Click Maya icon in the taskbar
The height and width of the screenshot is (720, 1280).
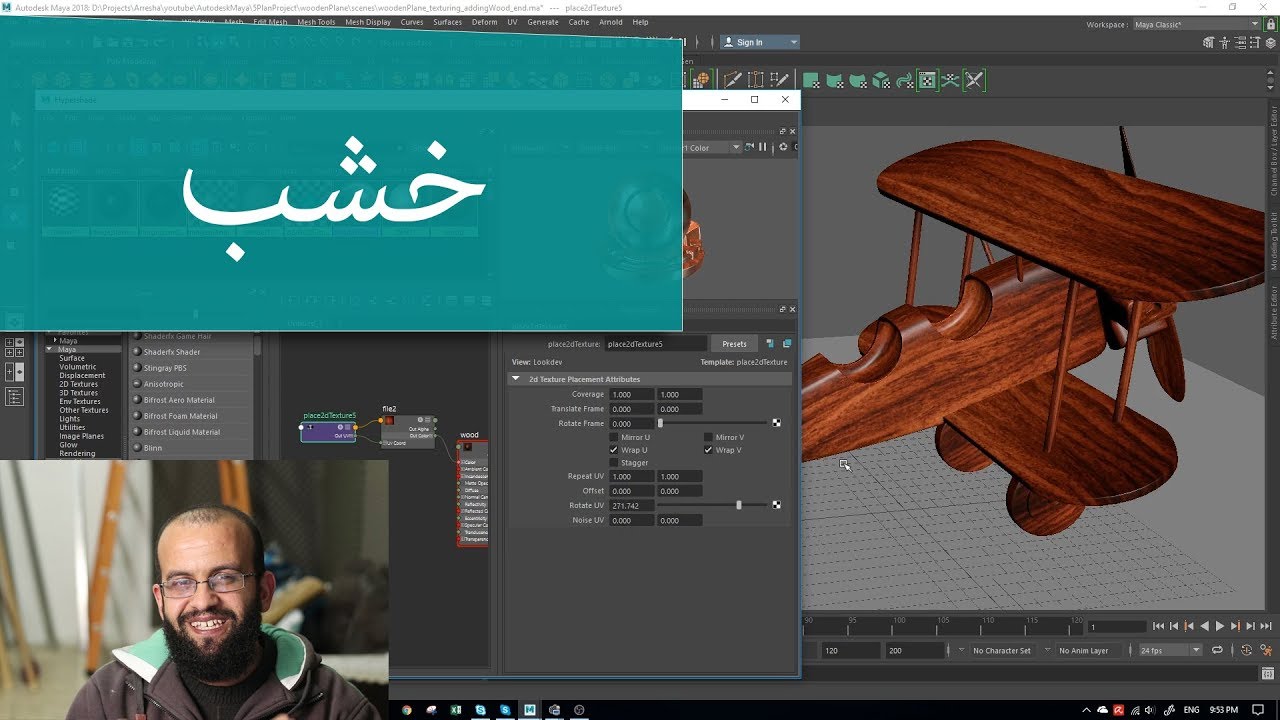point(530,710)
